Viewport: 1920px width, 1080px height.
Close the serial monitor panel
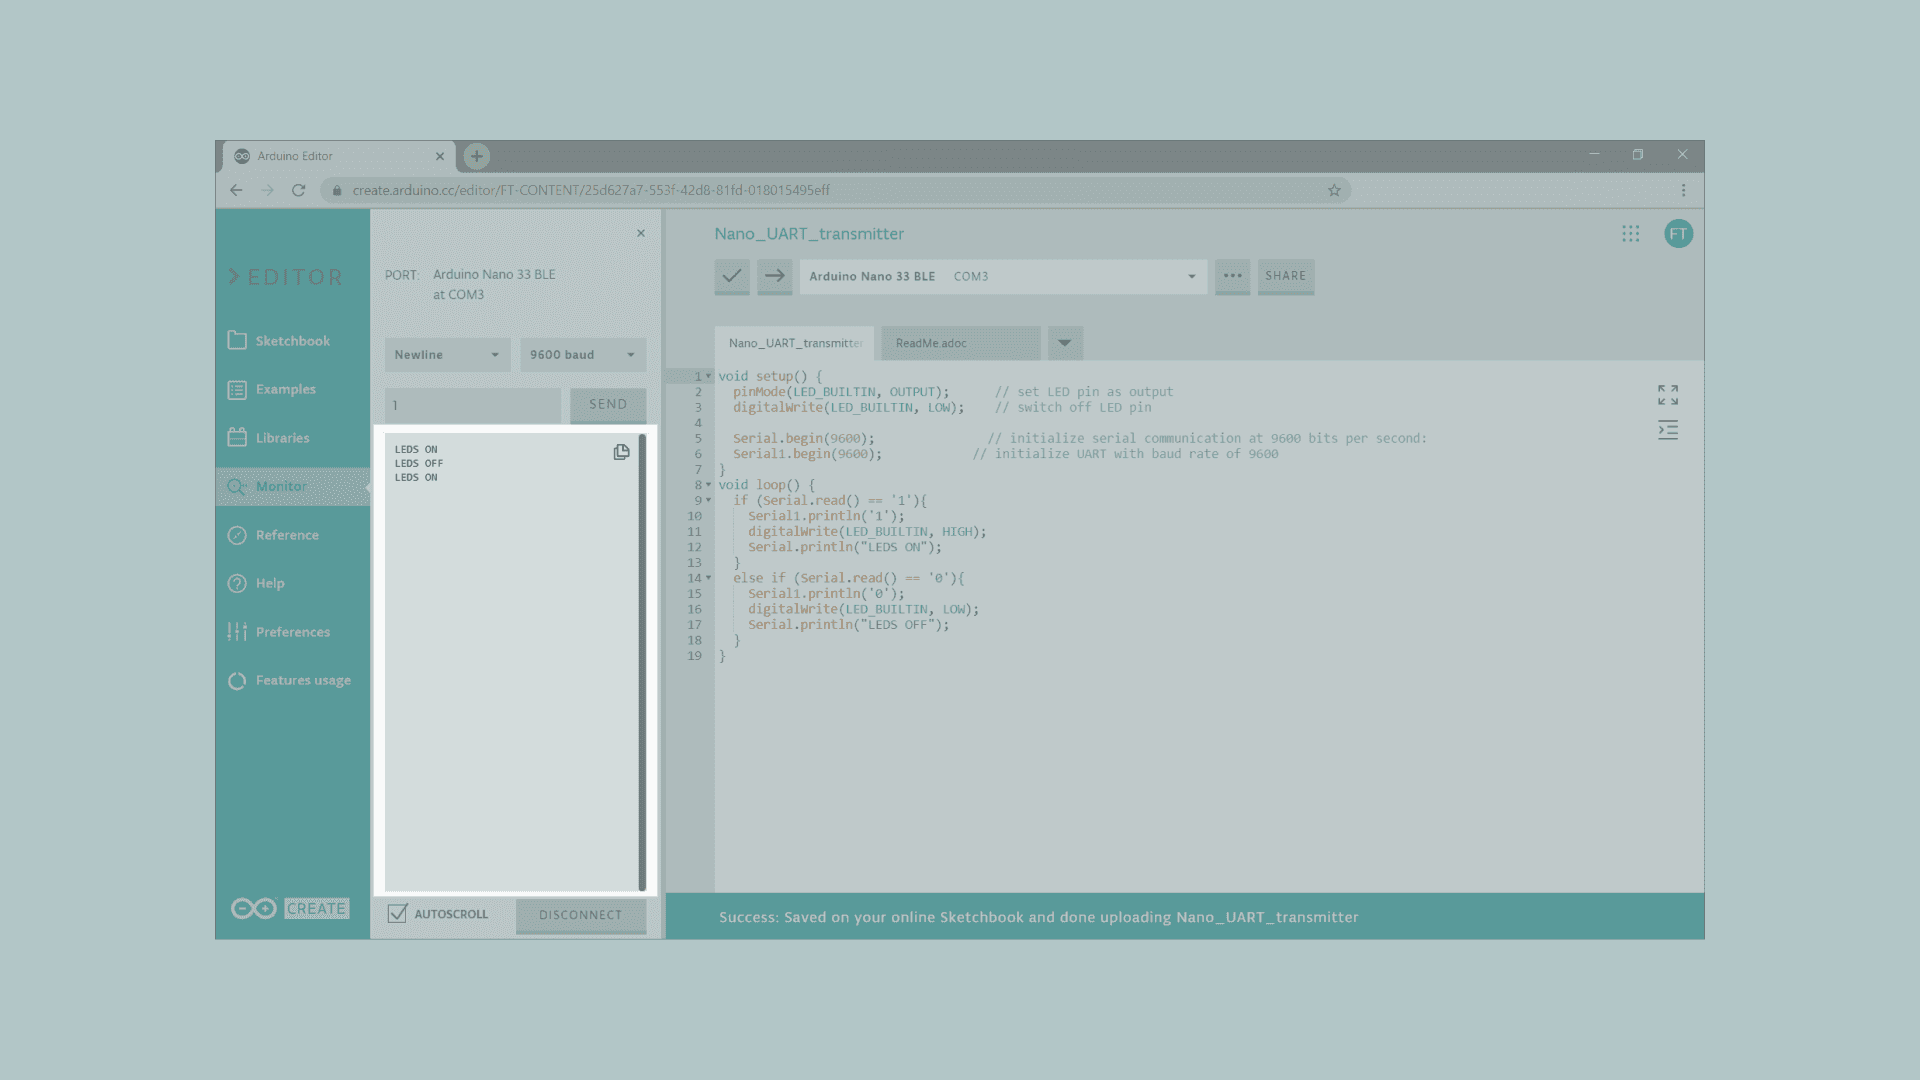click(641, 233)
